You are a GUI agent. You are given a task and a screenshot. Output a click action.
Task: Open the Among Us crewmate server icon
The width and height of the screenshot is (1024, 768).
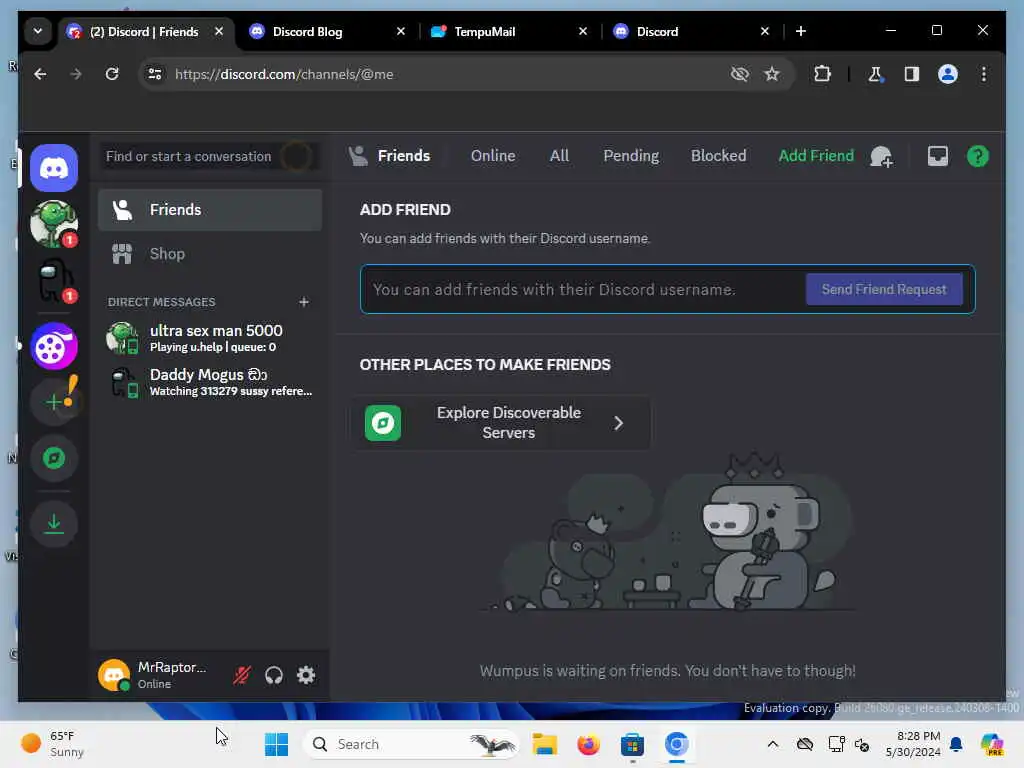[x=54, y=281]
